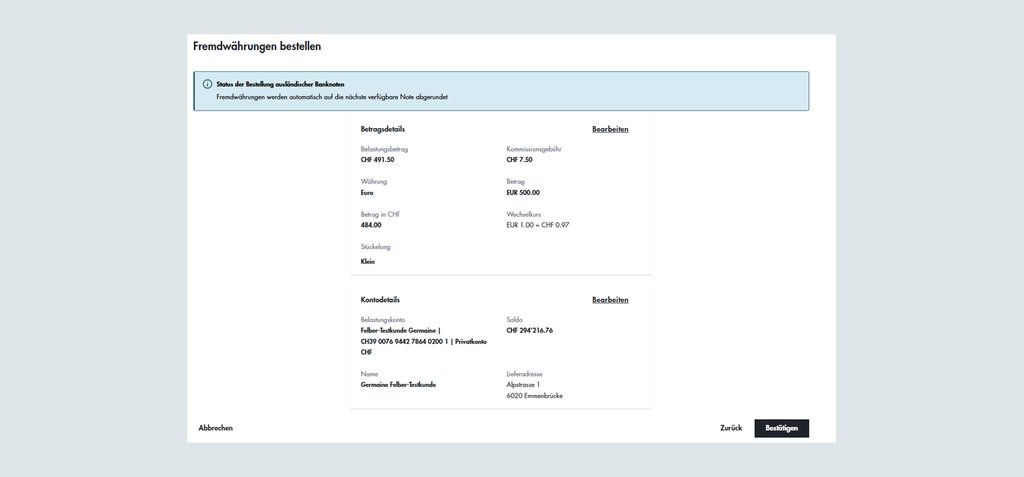Viewport: 1024px width, 477px height.
Task: Click the Kommissionsgebühr label
Action: pos(534,149)
